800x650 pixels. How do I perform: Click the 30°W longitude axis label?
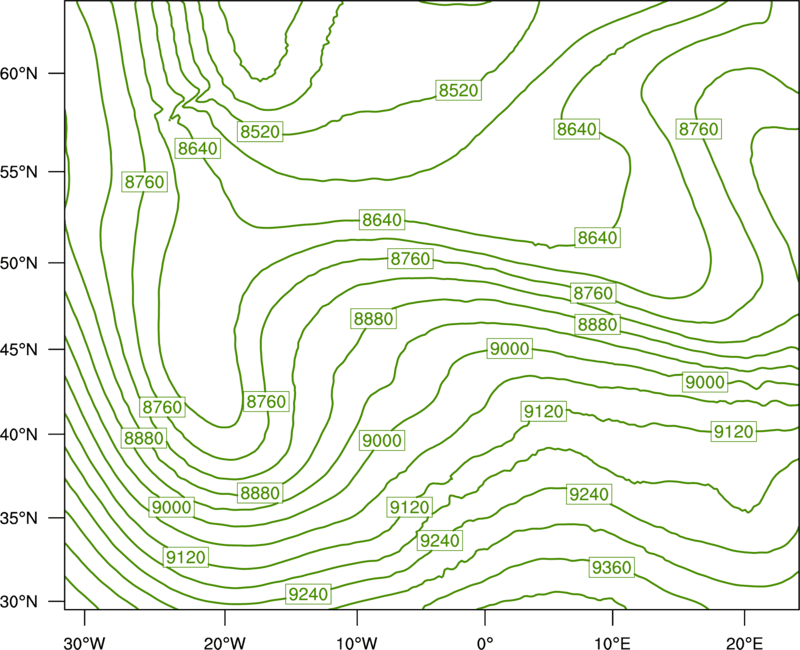(x=85, y=642)
